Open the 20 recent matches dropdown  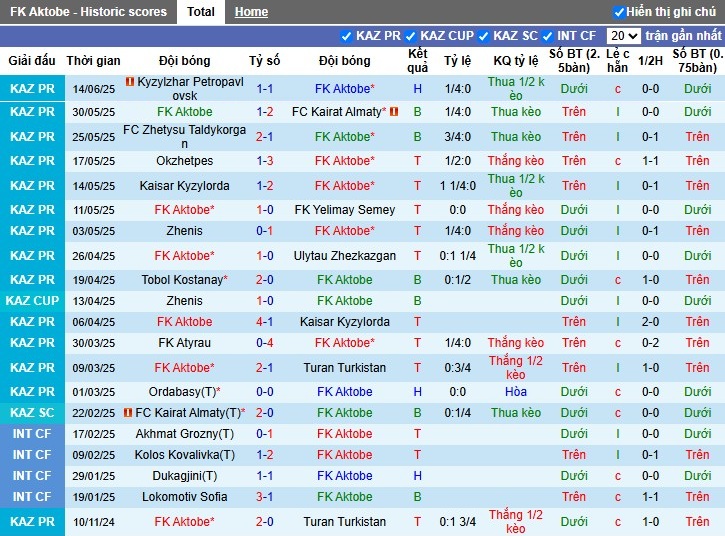[624, 36]
